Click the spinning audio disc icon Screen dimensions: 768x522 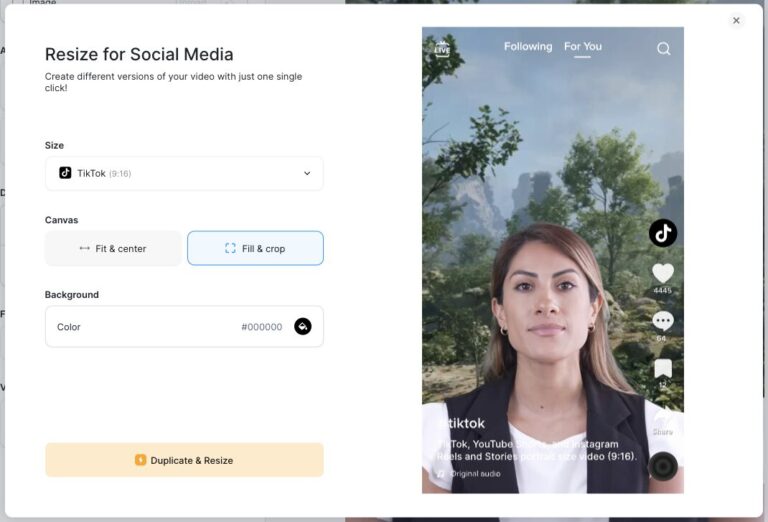662,466
